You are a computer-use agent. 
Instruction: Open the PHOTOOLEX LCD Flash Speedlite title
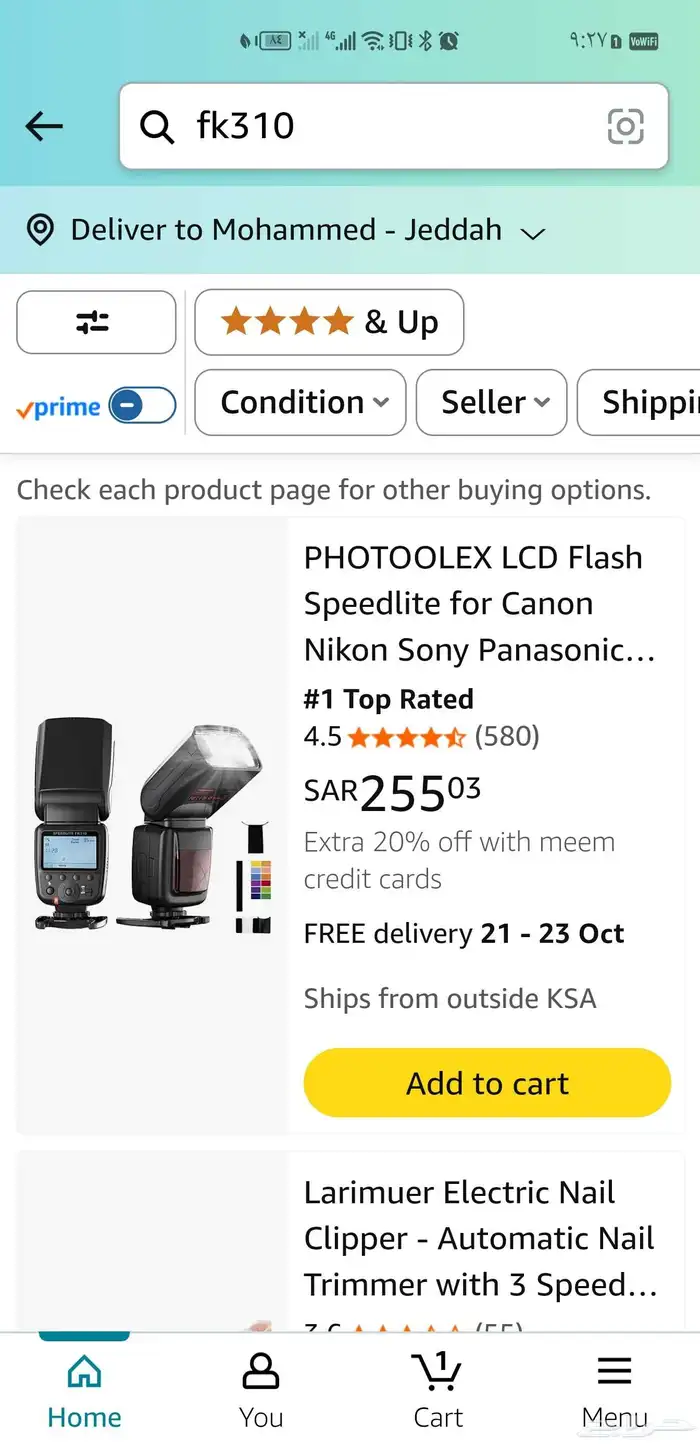pos(479,603)
